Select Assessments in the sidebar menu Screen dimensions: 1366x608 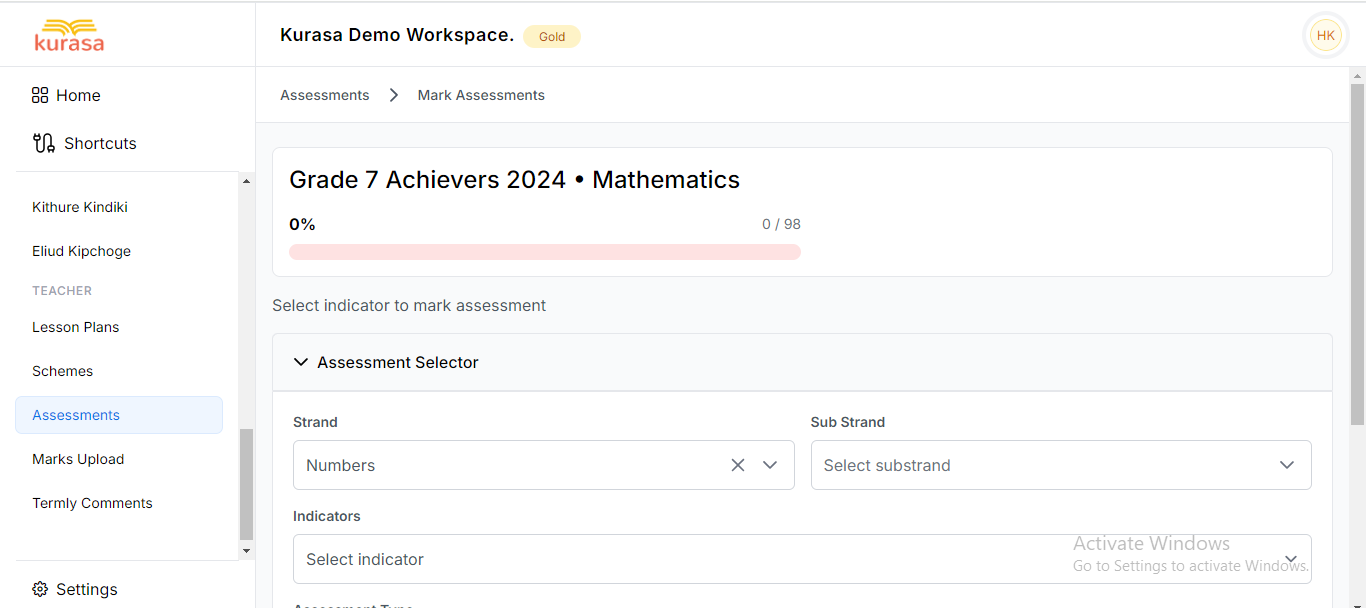click(76, 414)
